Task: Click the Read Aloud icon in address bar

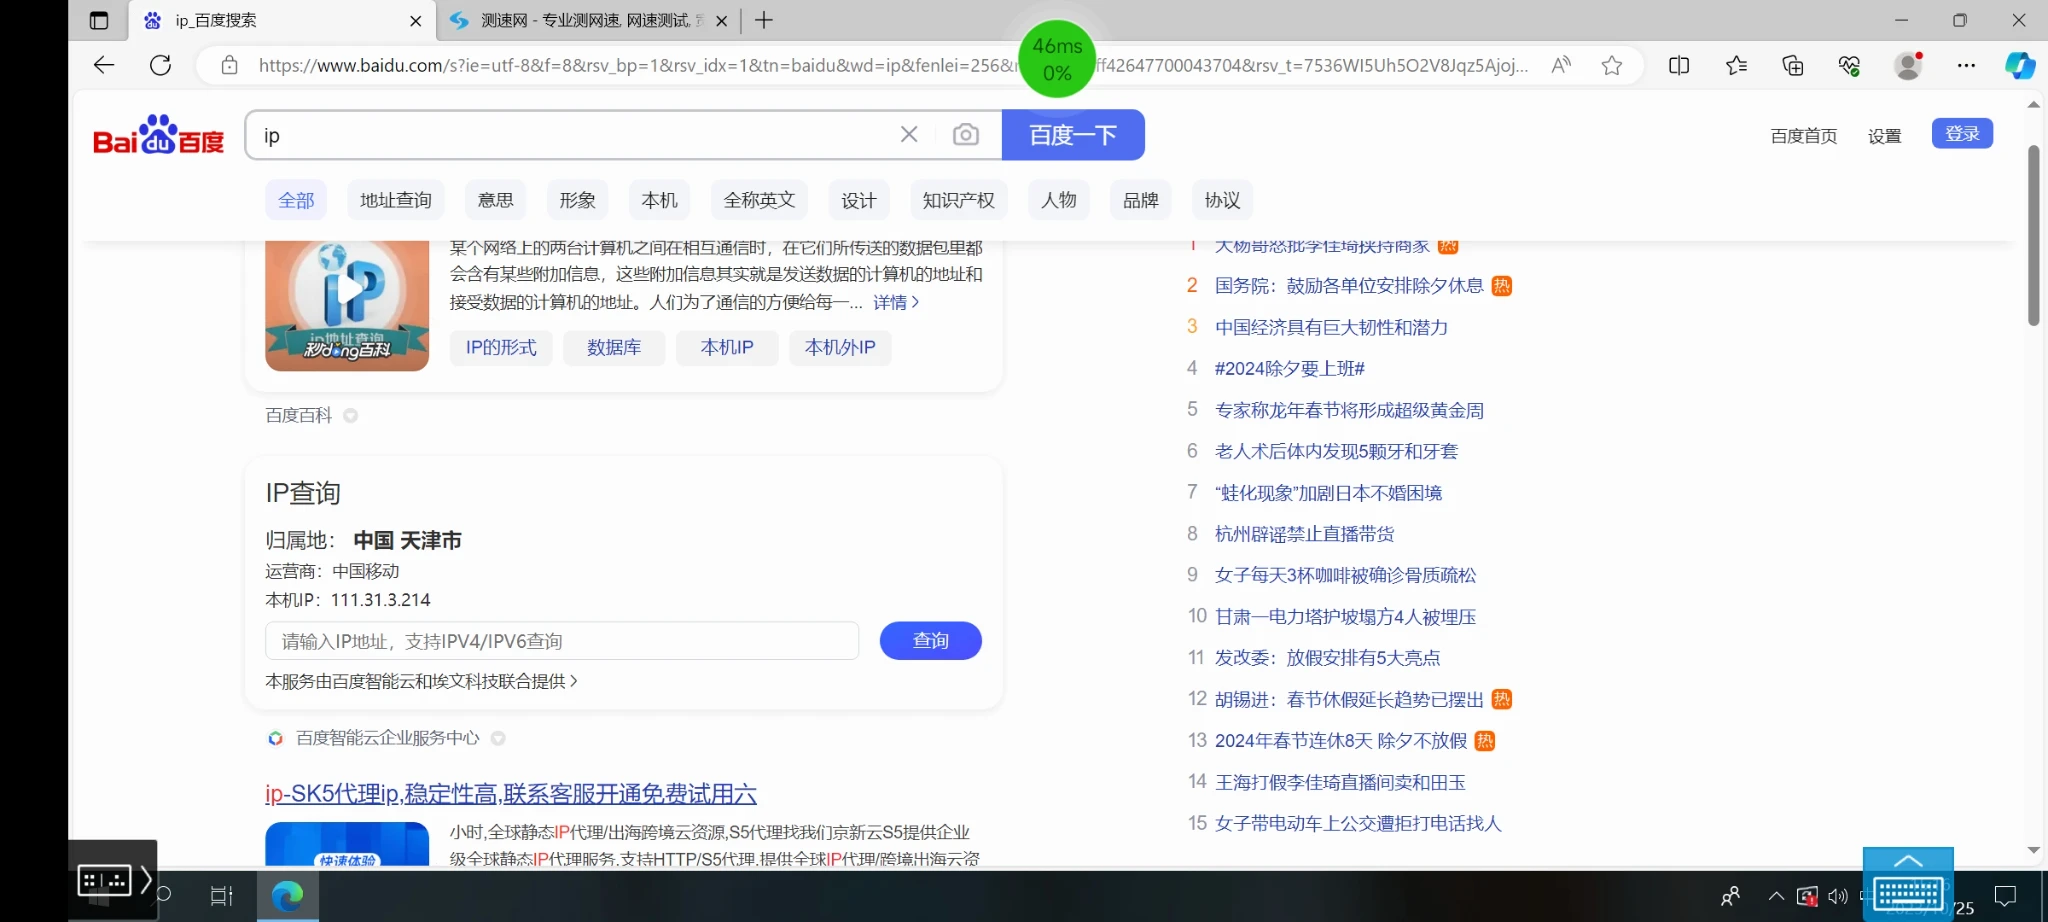Action: click(x=1560, y=66)
